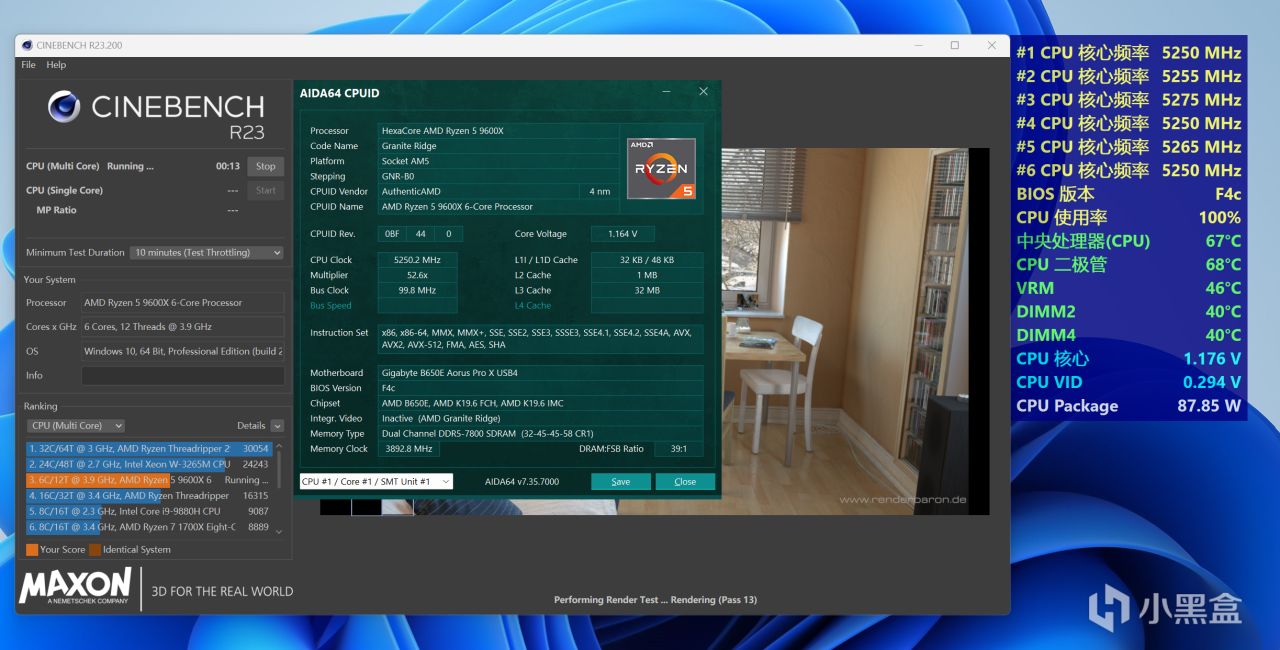Click the Processor field in Your System
The width and height of the screenshot is (1280, 650).
[183, 303]
